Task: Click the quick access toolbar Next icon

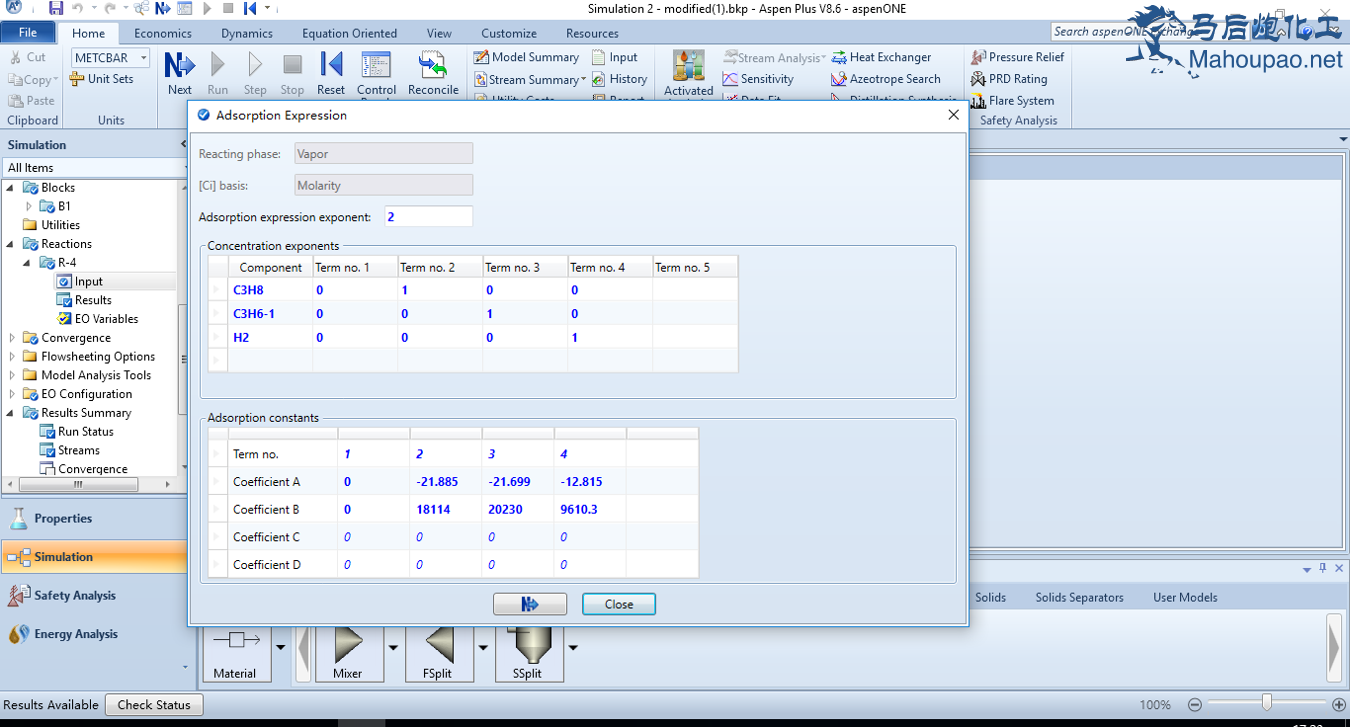Action: point(163,8)
